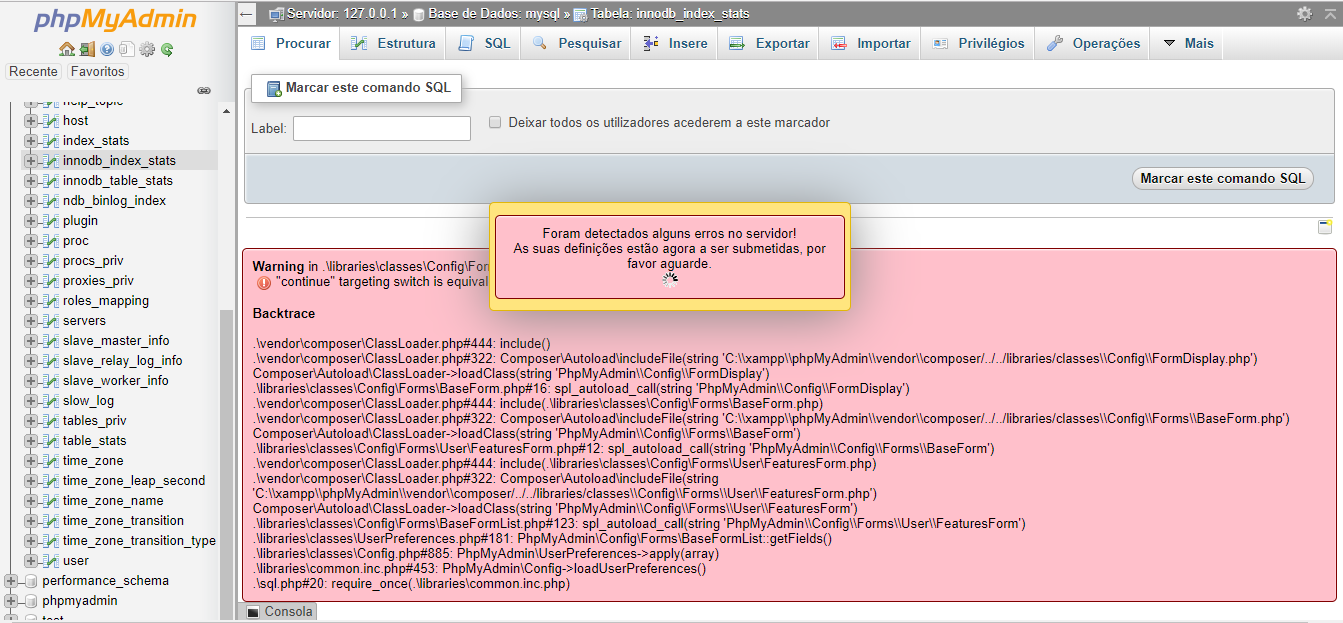
Task: Switch to the Estrutura tab
Action: (x=392, y=43)
